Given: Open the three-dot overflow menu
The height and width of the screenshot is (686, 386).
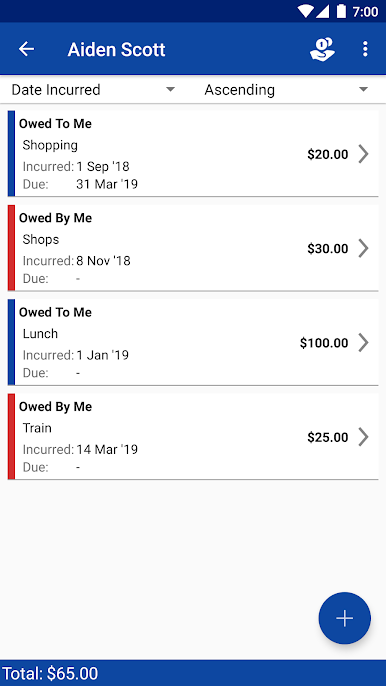Looking at the screenshot, I should (365, 49).
